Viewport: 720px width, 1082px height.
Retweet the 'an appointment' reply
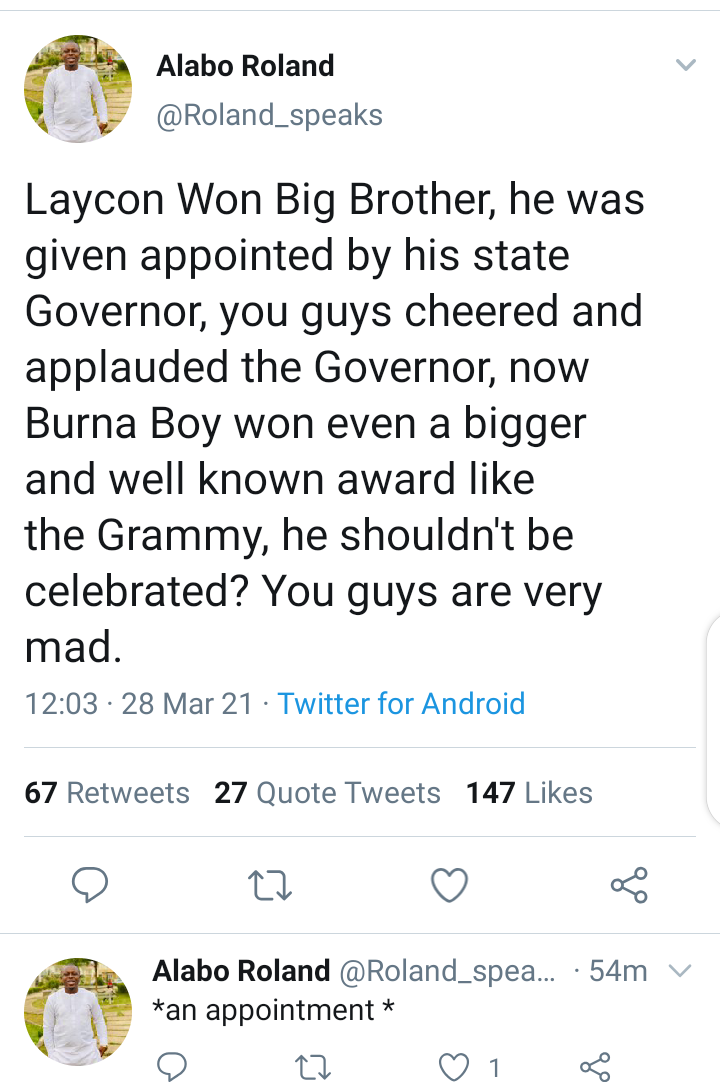315,1066
